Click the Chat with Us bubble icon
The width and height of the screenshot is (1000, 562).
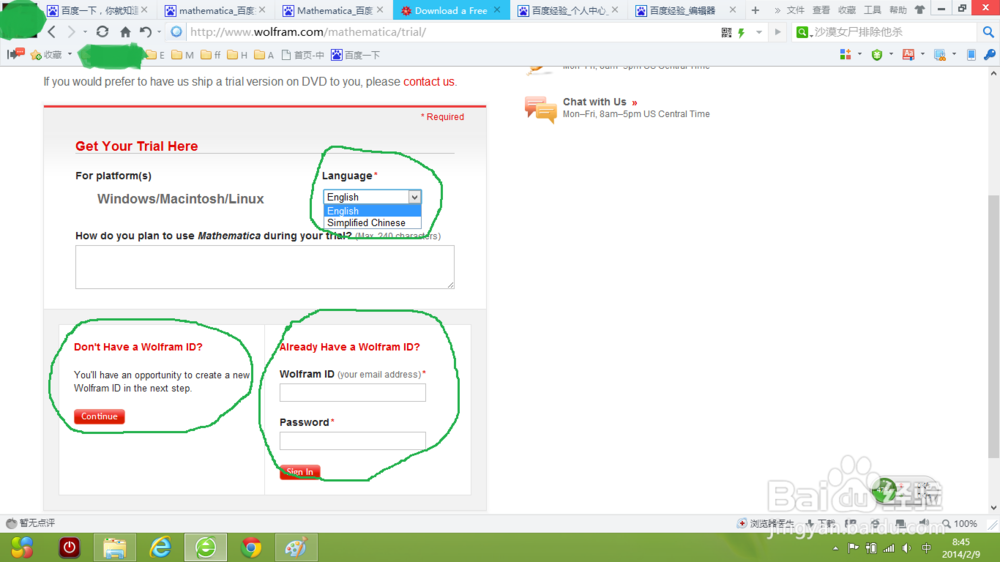pyautogui.click(x=540, y=109)
